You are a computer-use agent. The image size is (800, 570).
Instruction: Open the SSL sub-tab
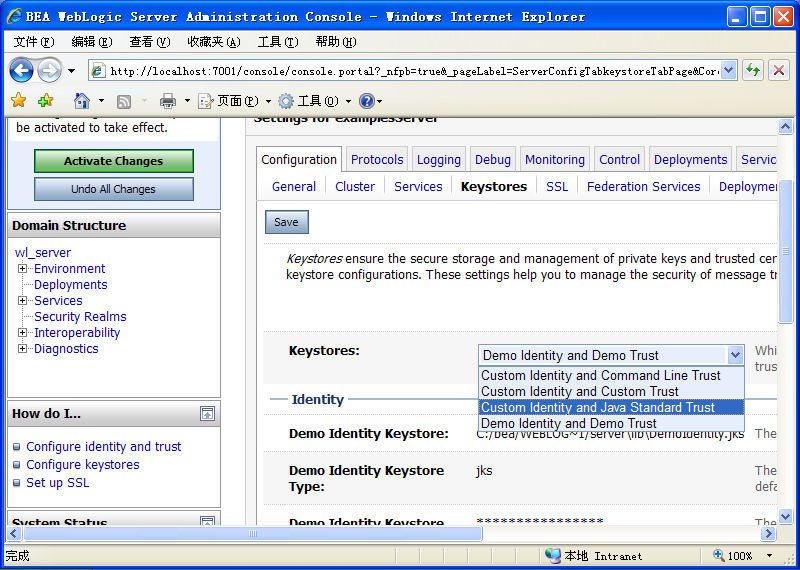coord(556,186)
